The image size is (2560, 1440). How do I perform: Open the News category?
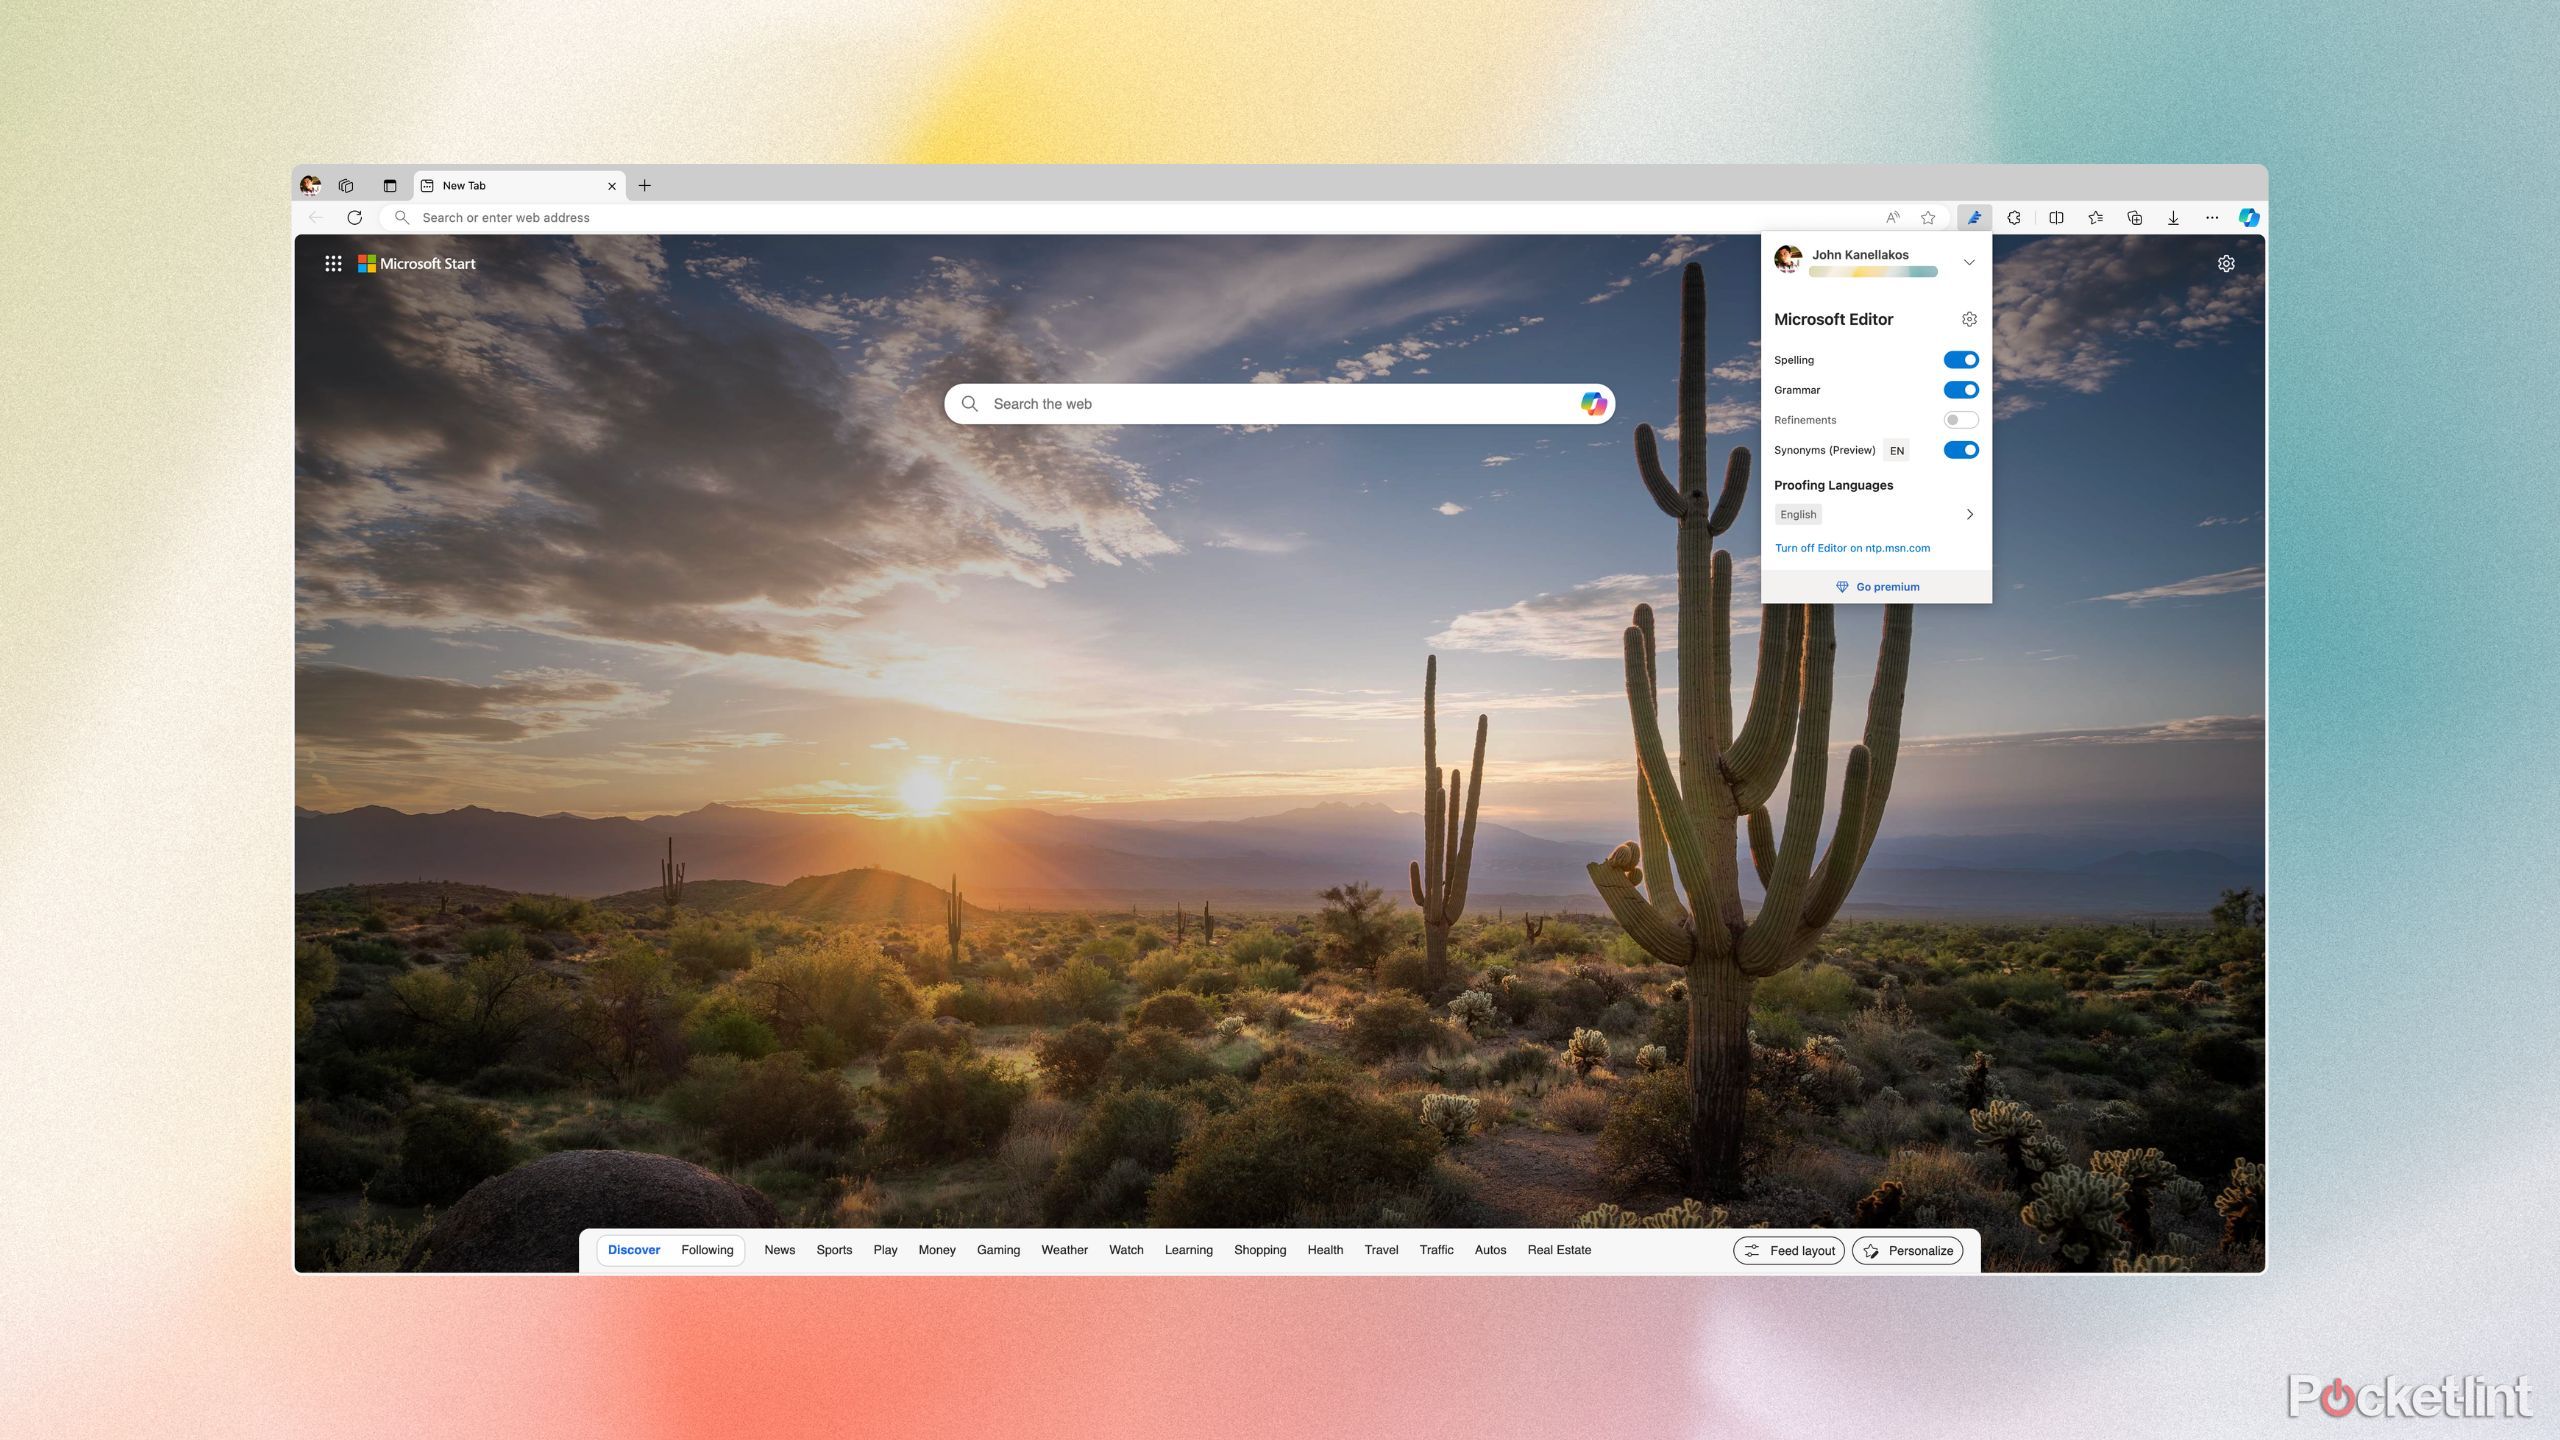click(x=779, y=1250)
